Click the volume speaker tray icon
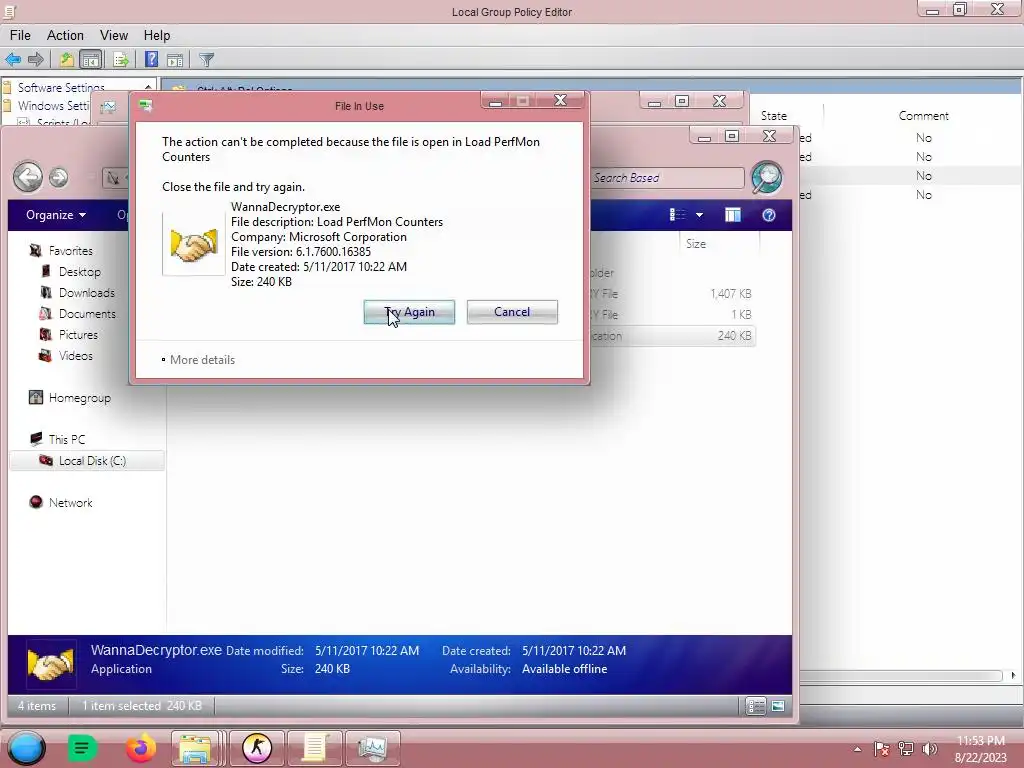Viewport: 1024px width, 768px height. click(x=929, y=748)
